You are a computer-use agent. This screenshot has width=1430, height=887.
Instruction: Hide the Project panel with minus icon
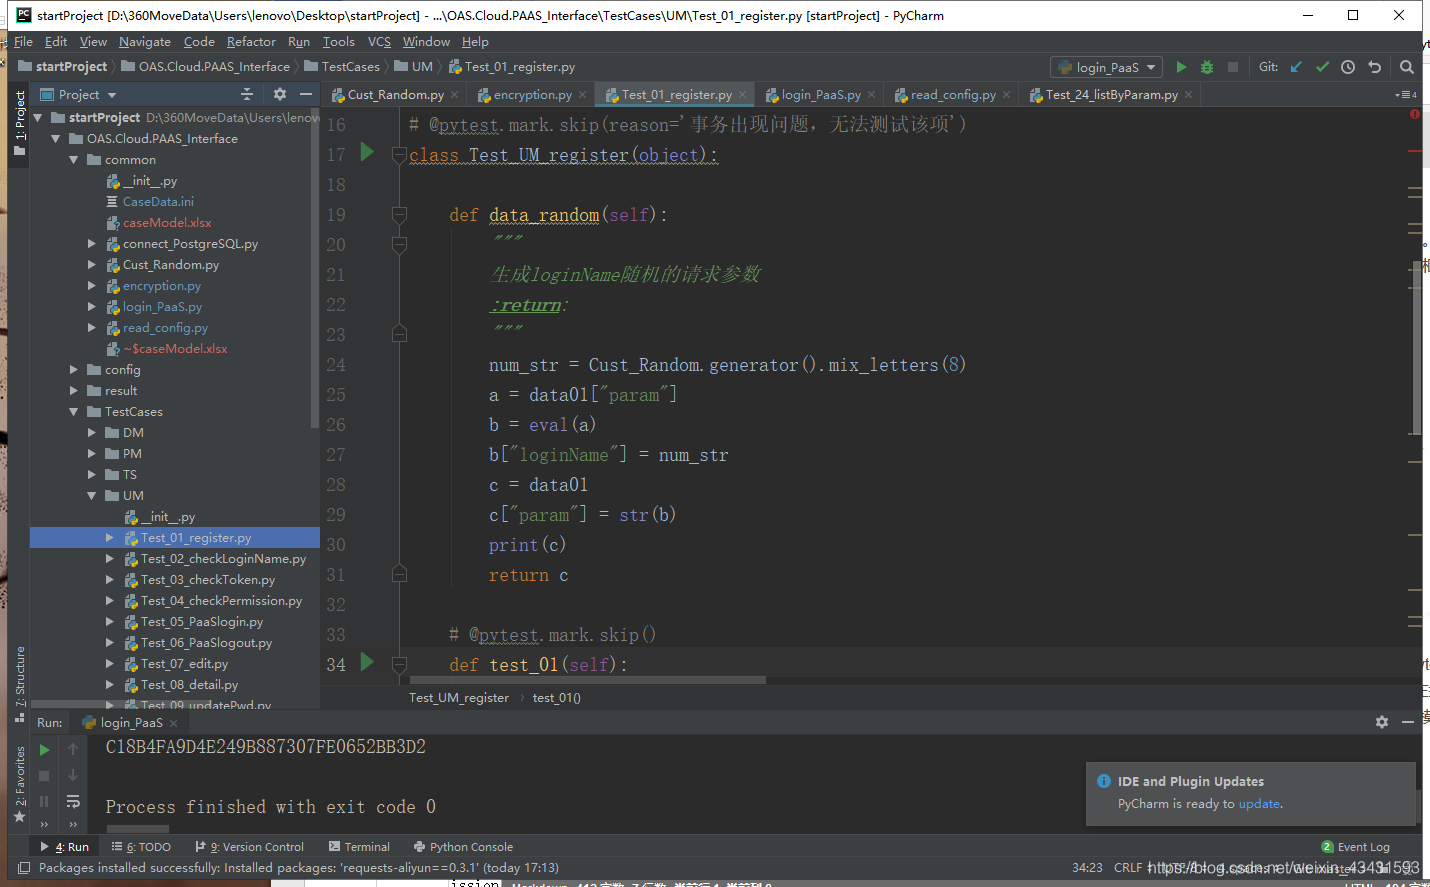coord(306,94)
